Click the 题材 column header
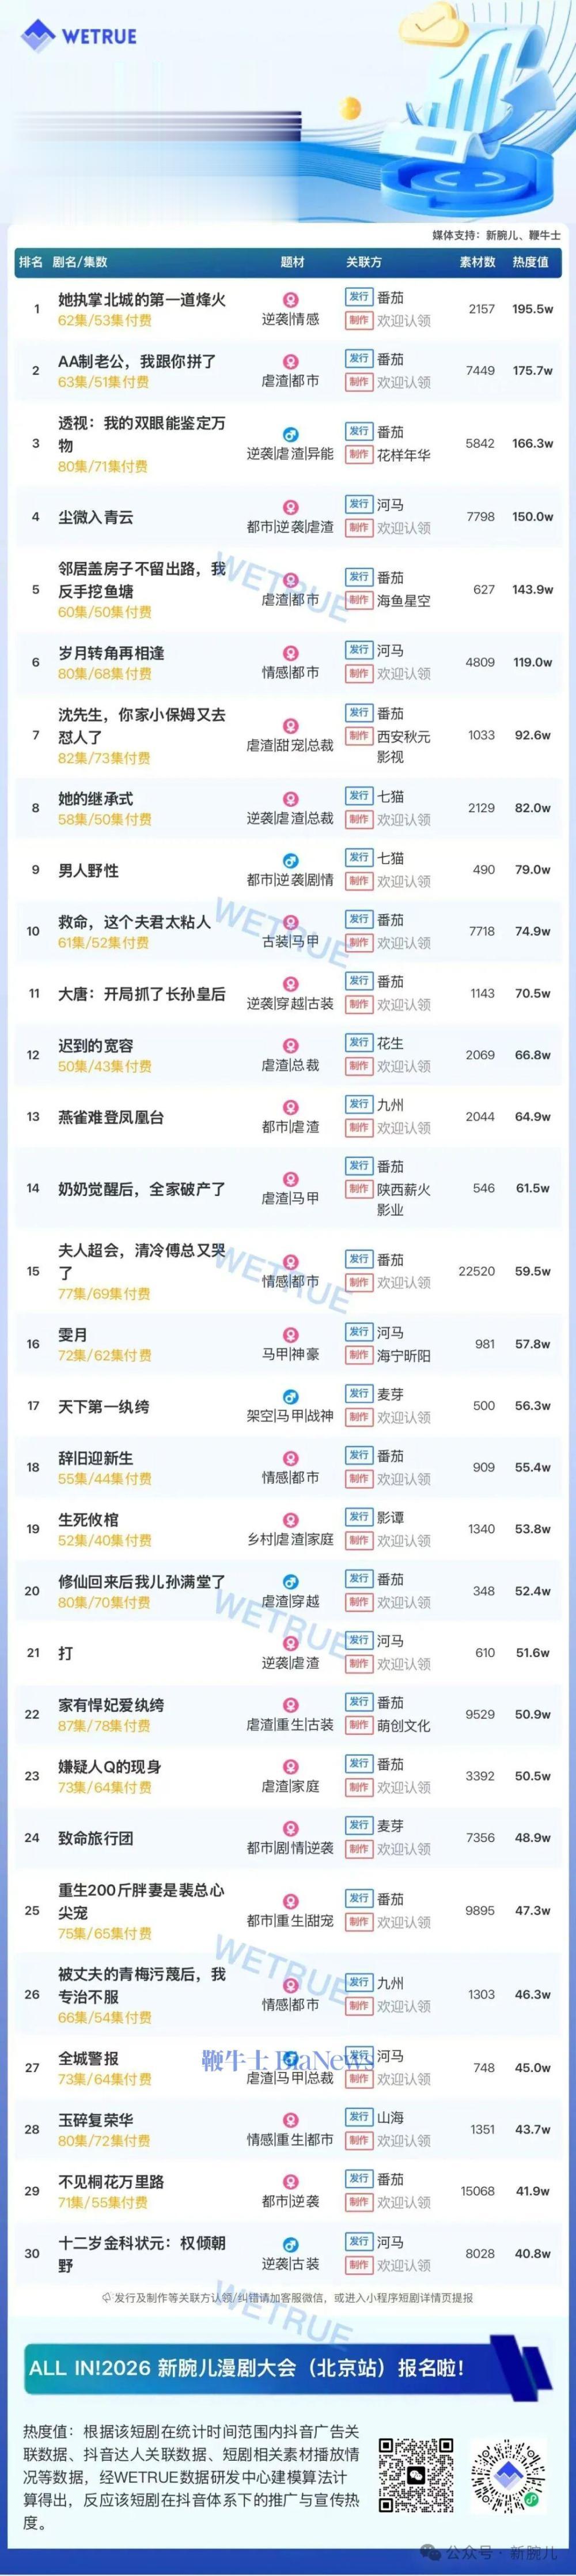Image resolution: width=576 pixels, height=2576 pixels. [292, 262]
